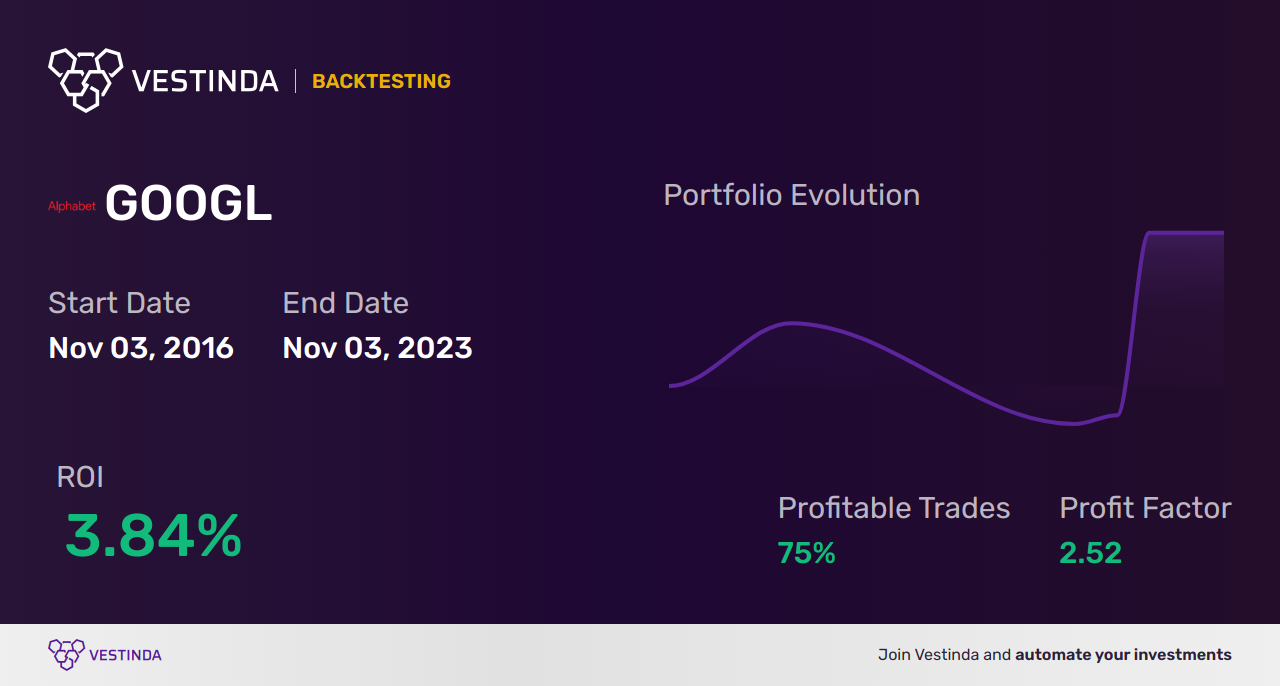1280x686 pixels.
Task: Select the End Date label
Action: (x=346, y=303)
